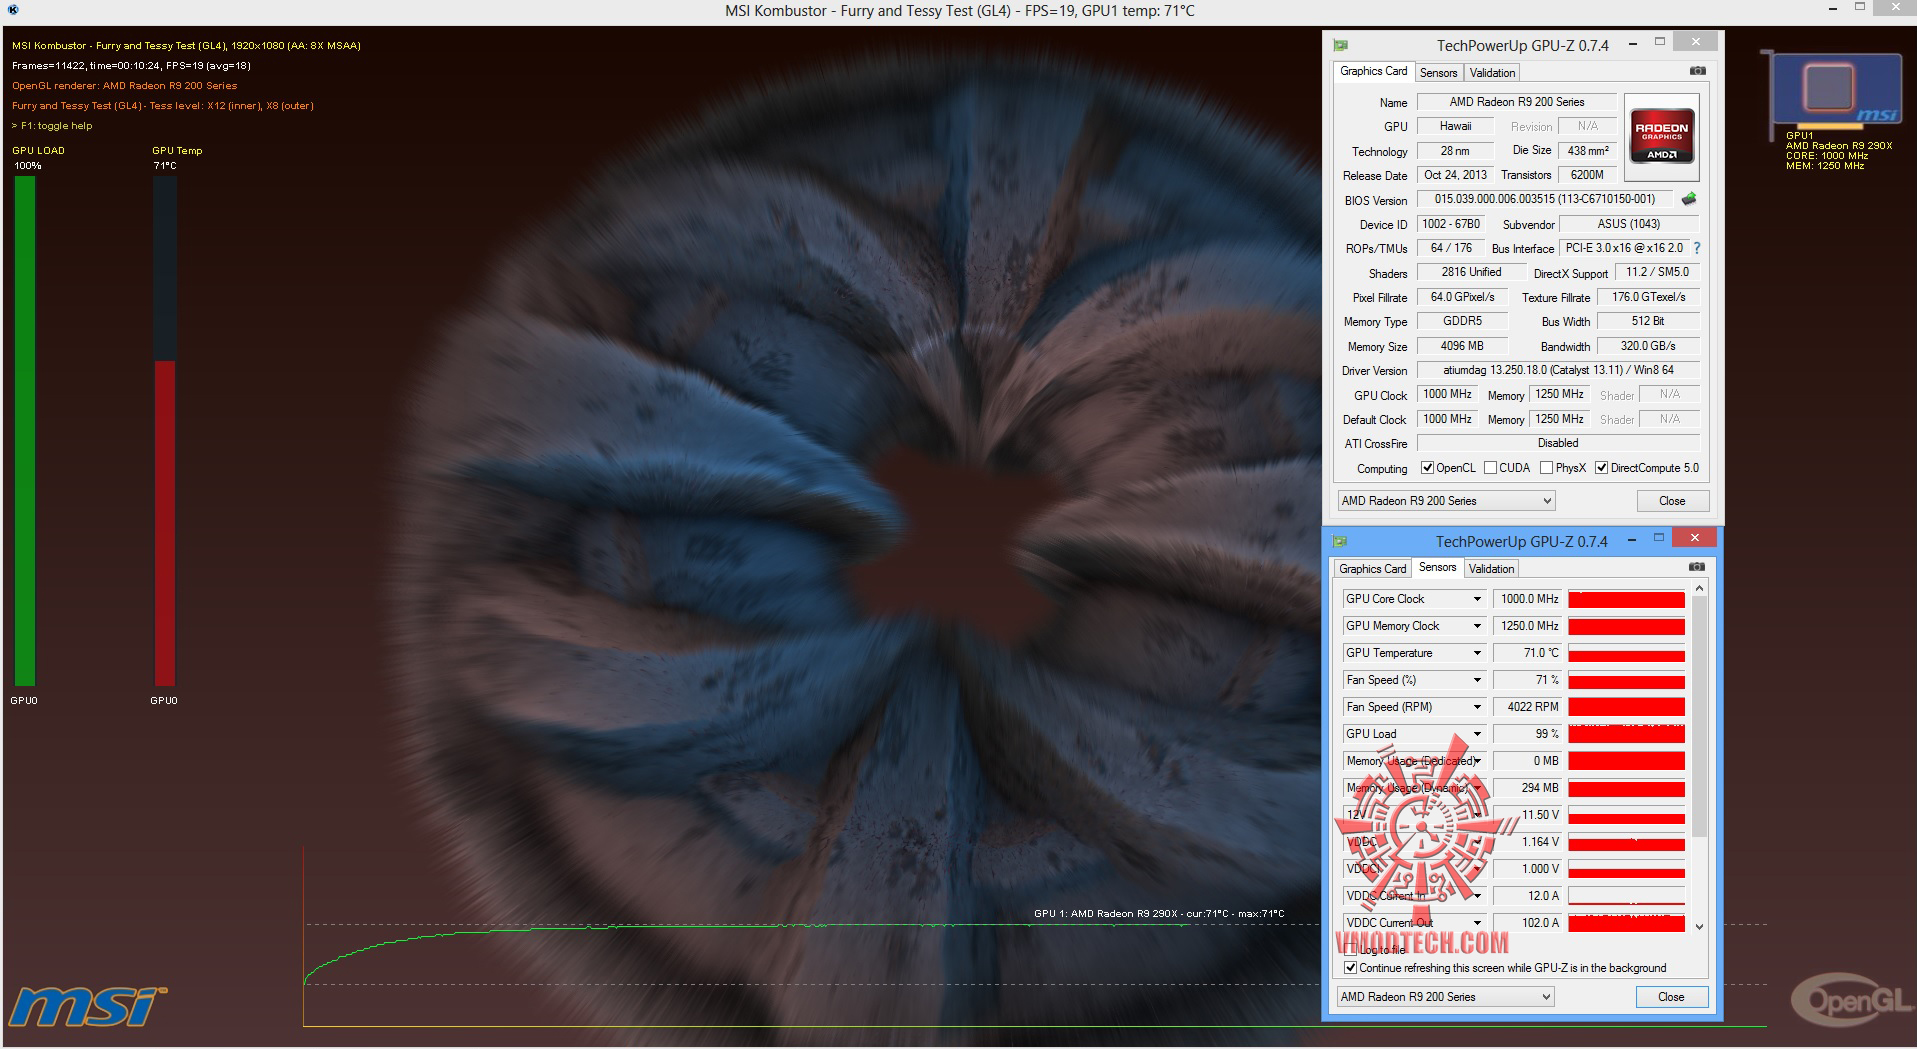The width and height of the screenshot is (1917, 1049).
Task: Minimize the upper GPU-Z window
Action: click(1633, 43)
